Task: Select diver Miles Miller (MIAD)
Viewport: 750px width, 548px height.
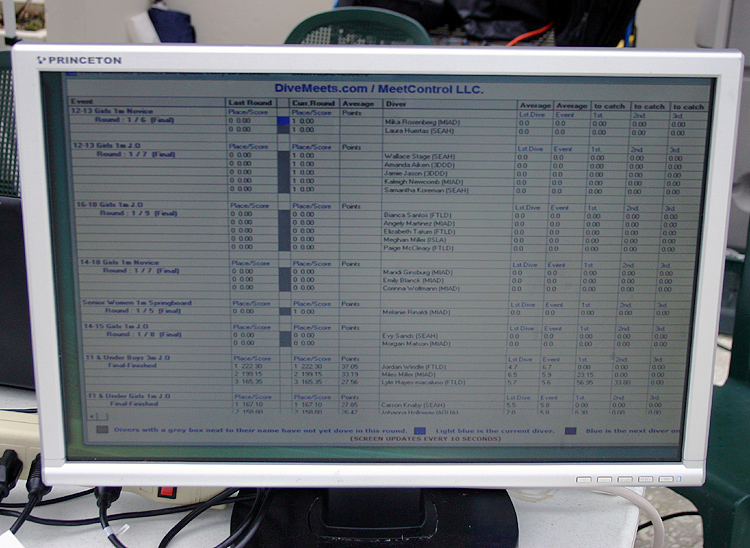Action: 408,374
